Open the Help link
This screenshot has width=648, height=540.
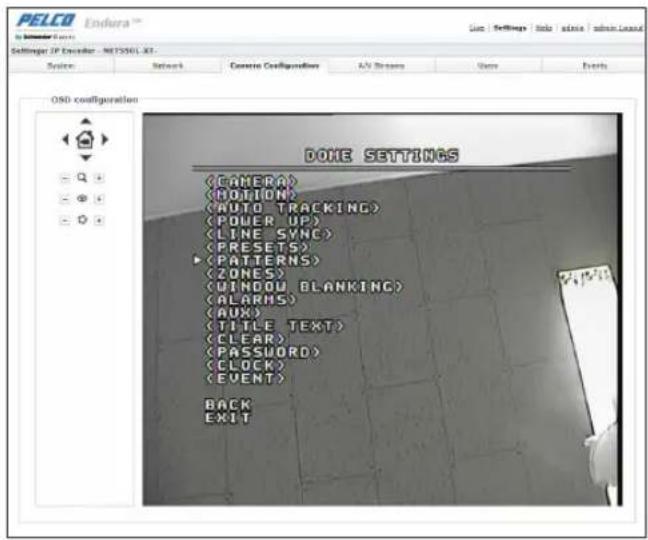click(543, 28)
